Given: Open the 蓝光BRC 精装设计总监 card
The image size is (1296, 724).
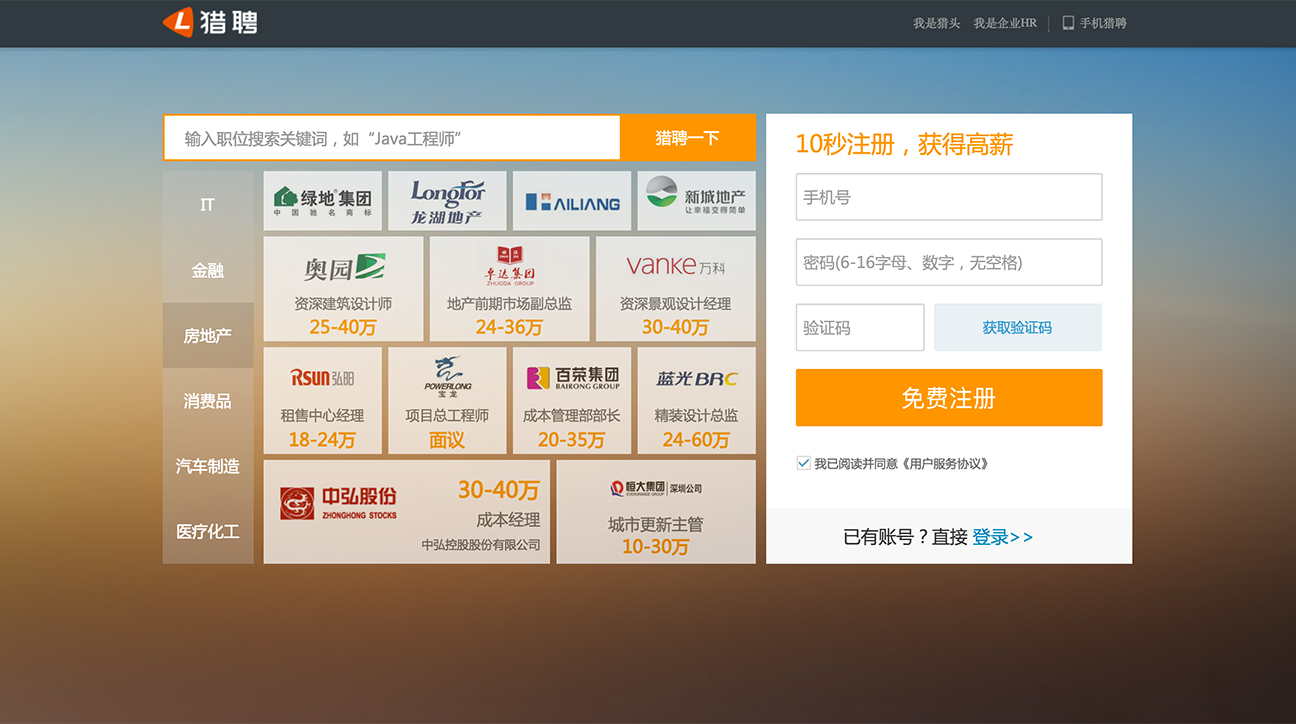Looking at the screenshot, I should pyautogui.click(x=696, y=401).
